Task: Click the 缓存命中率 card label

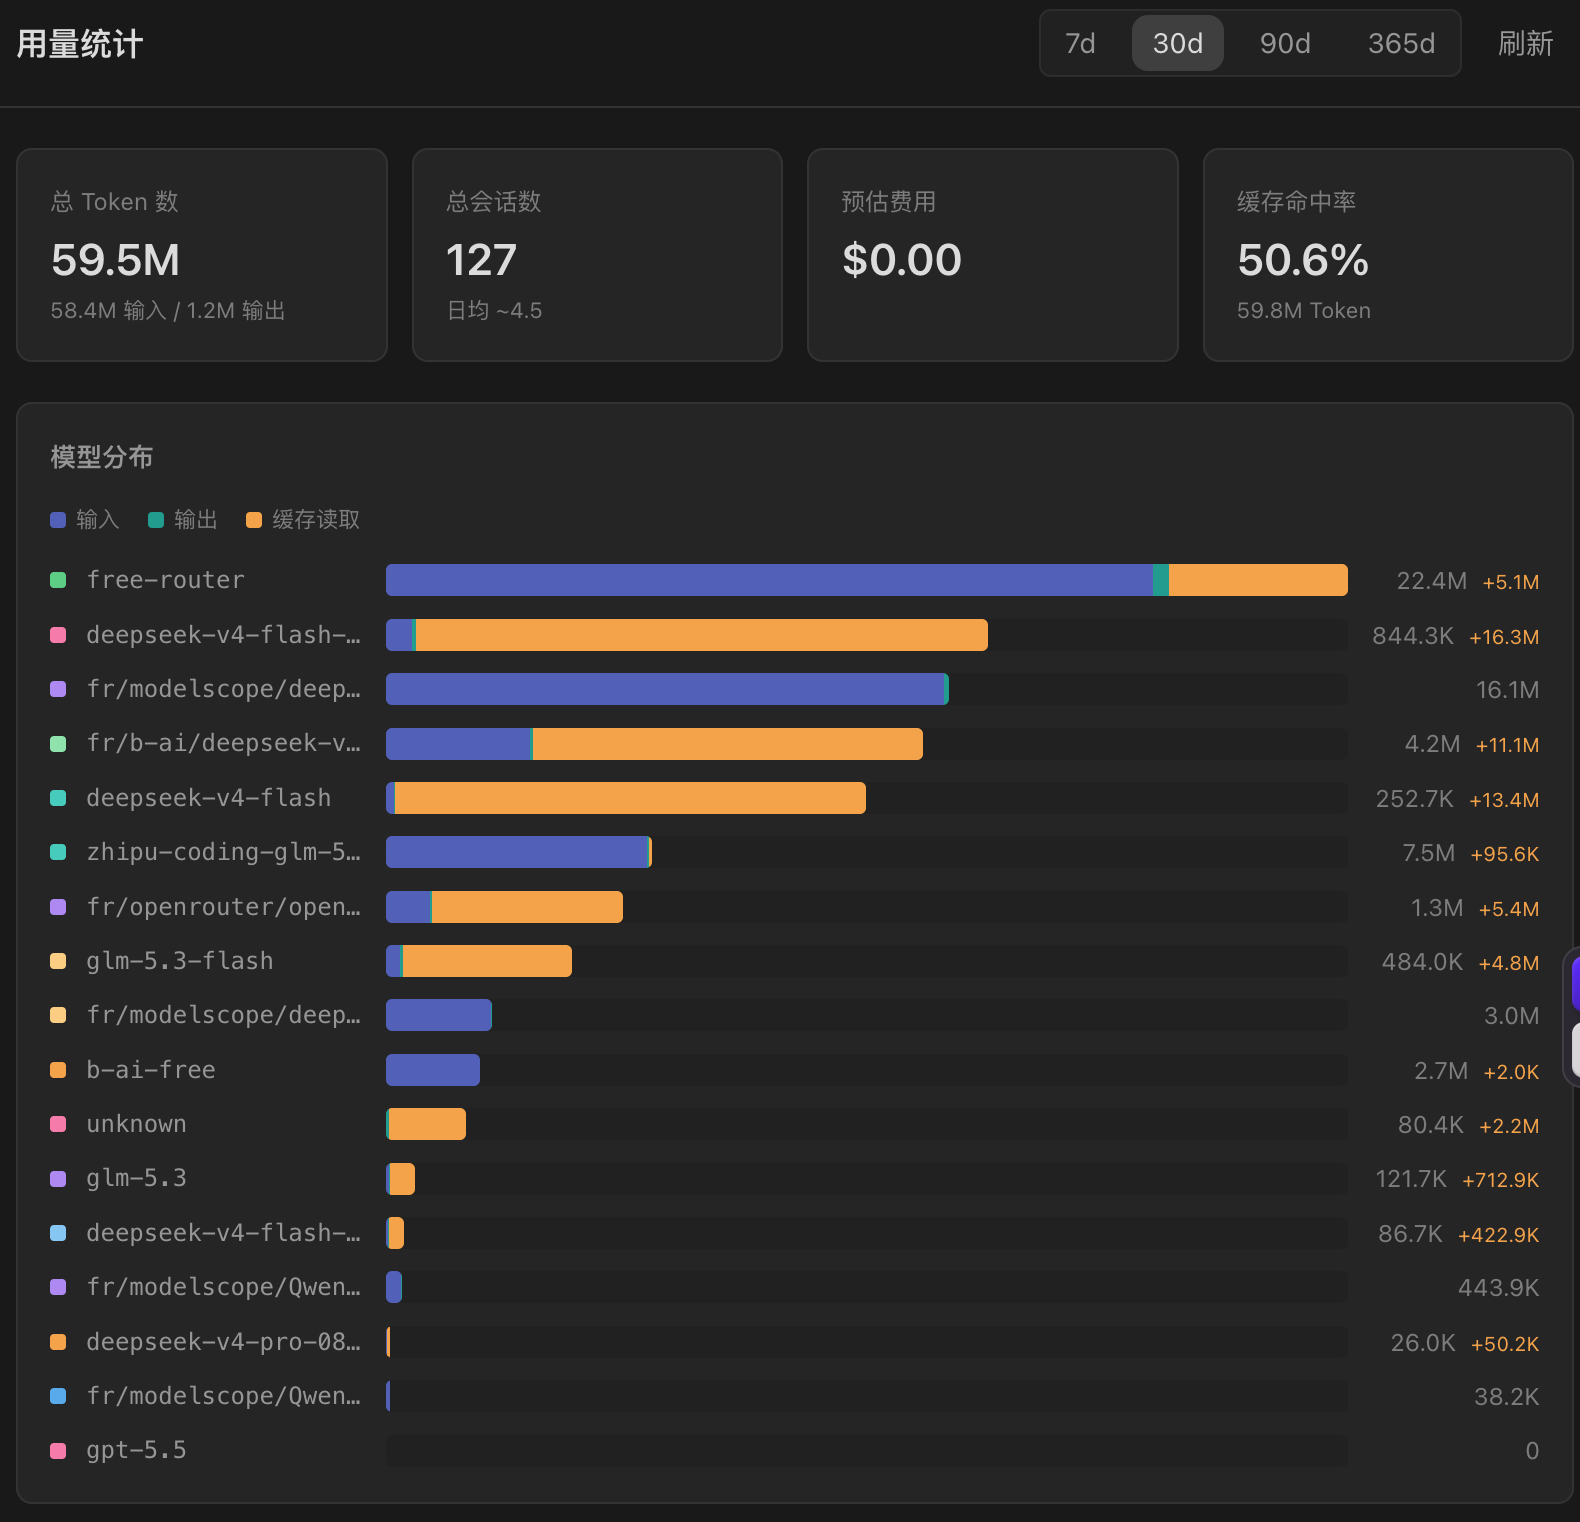Action: pos(1297,201)
